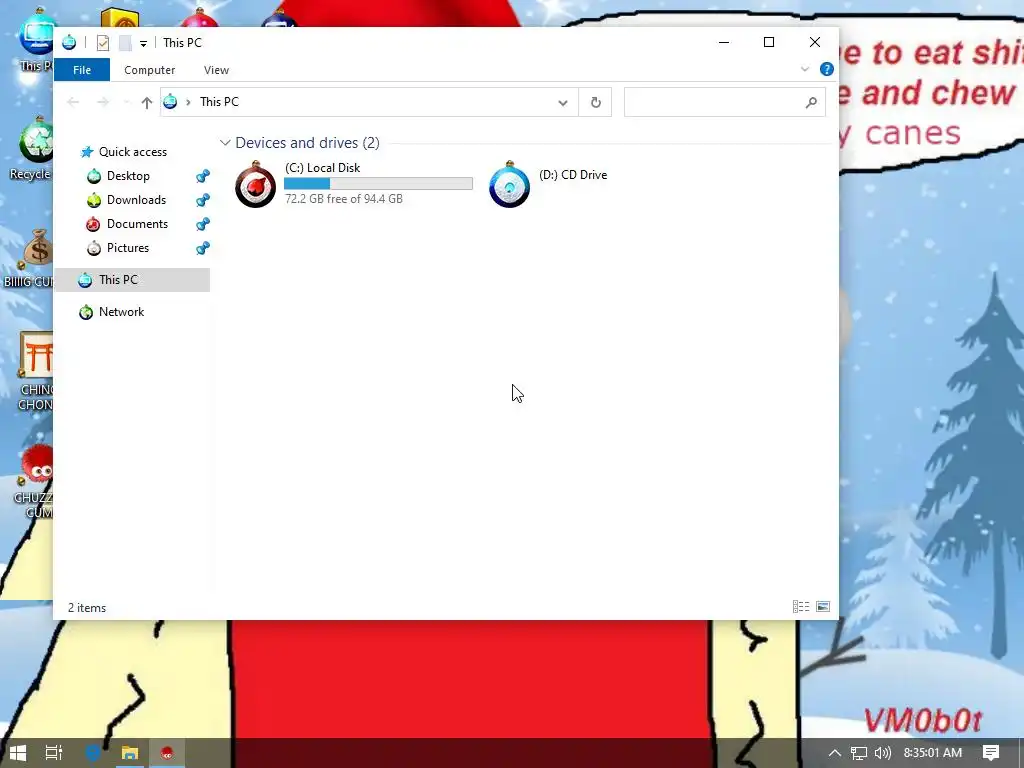
Task: Click the '72.2 GB free of 94.4 GB' text
Action: click(344, 199)
